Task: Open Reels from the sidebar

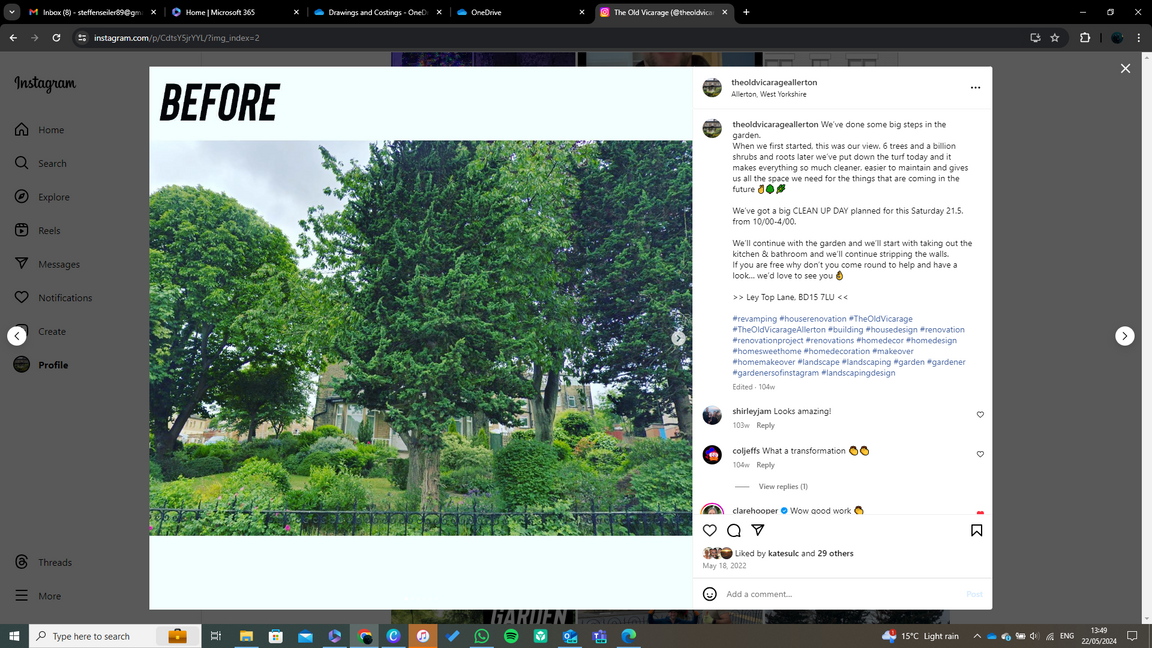Action: click(37, 231)
